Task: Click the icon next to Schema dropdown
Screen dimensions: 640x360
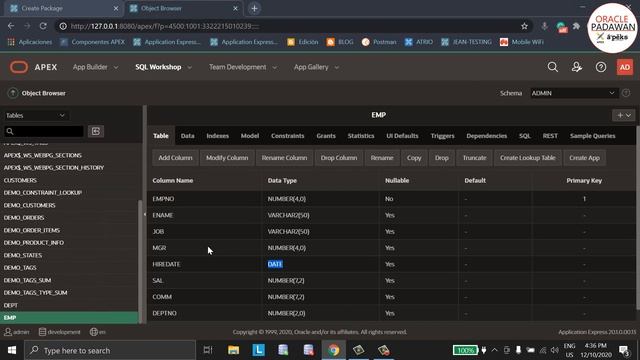Action: [x=626, y=93]
